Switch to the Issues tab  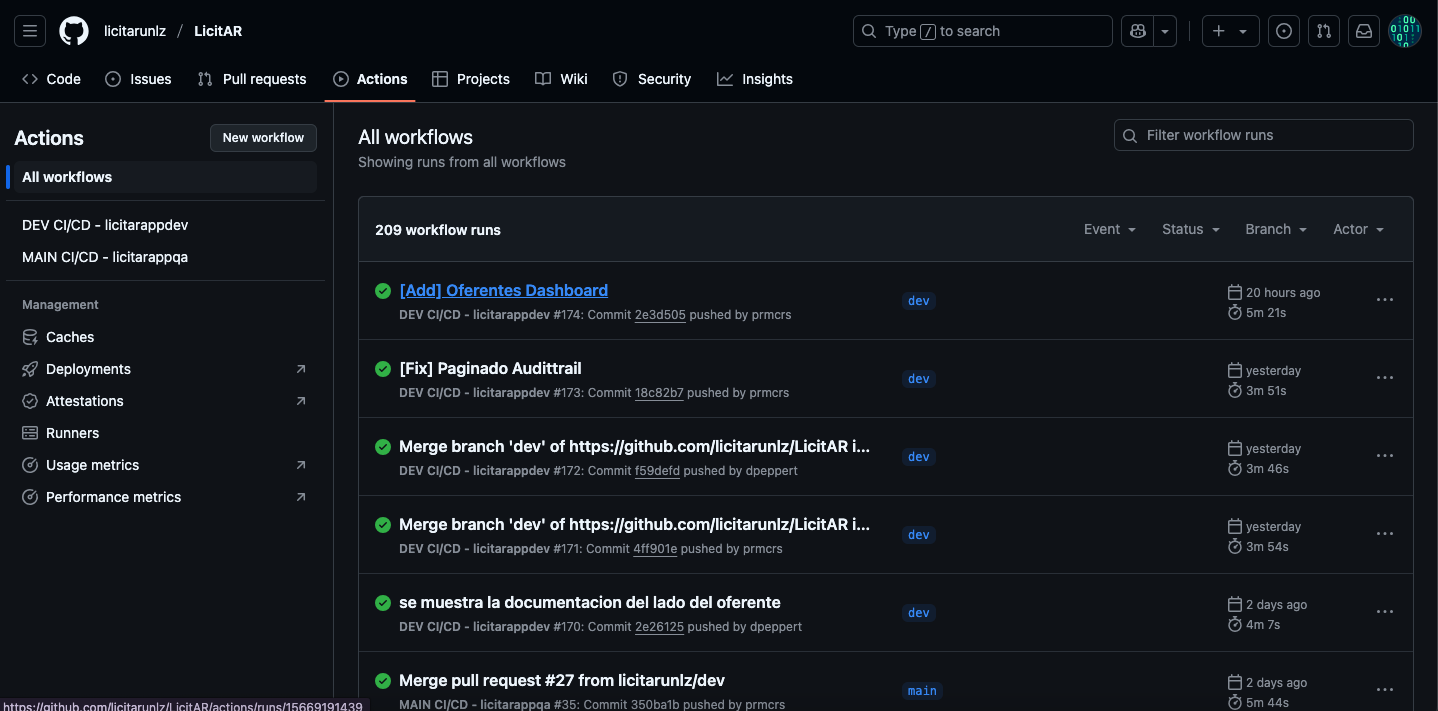(x=138, y=79)
